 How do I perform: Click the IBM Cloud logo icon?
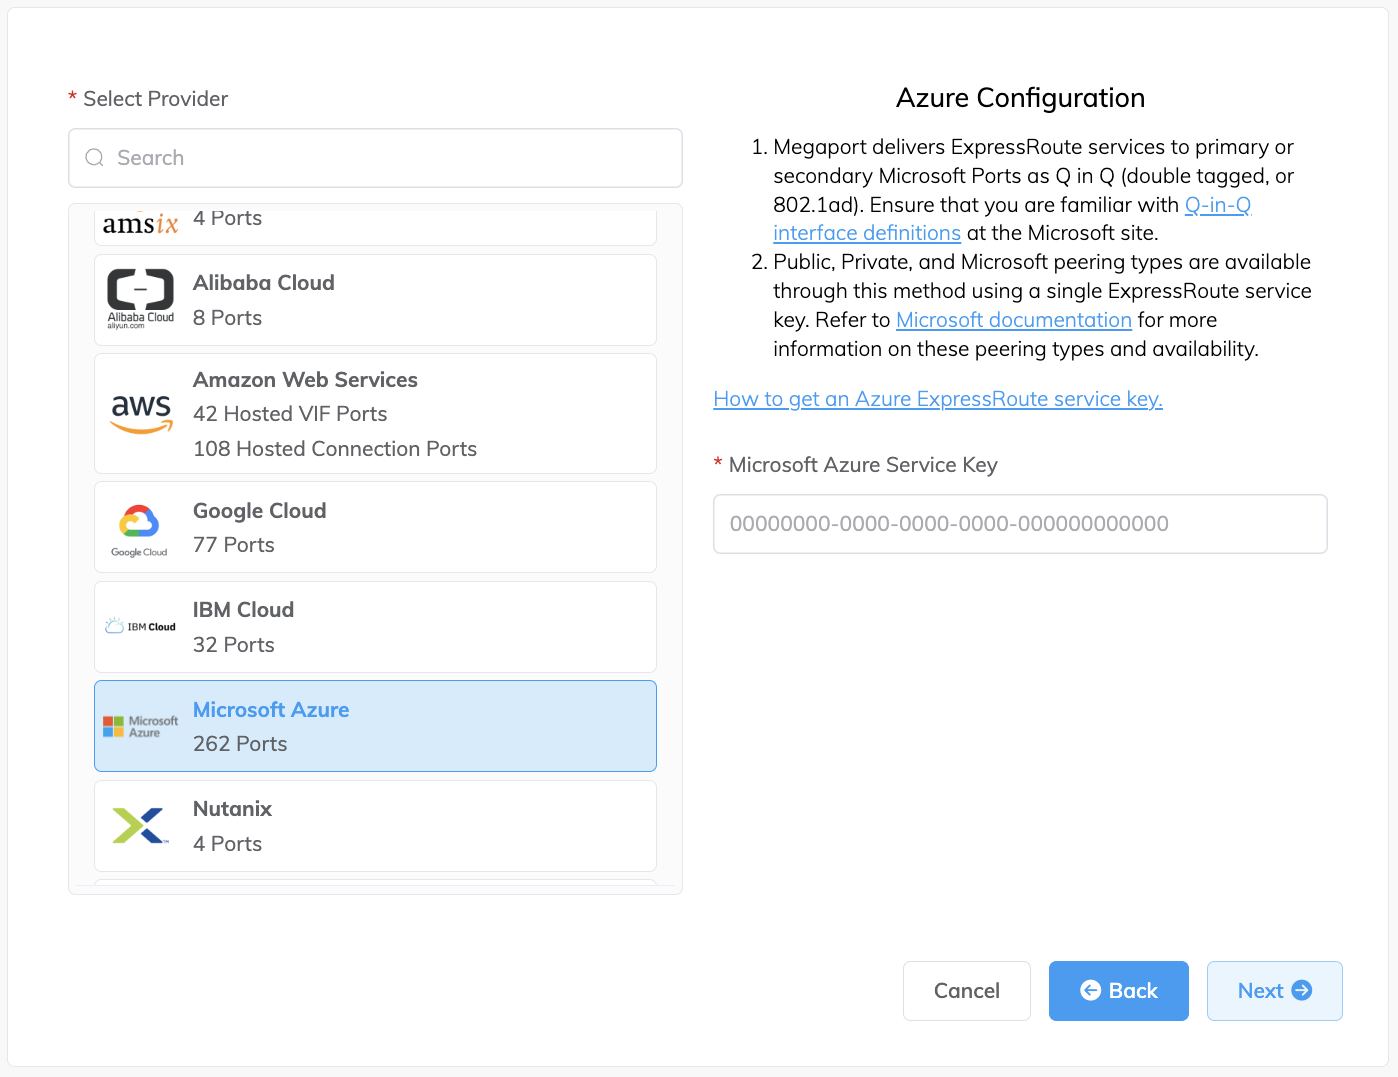(140, 627)
